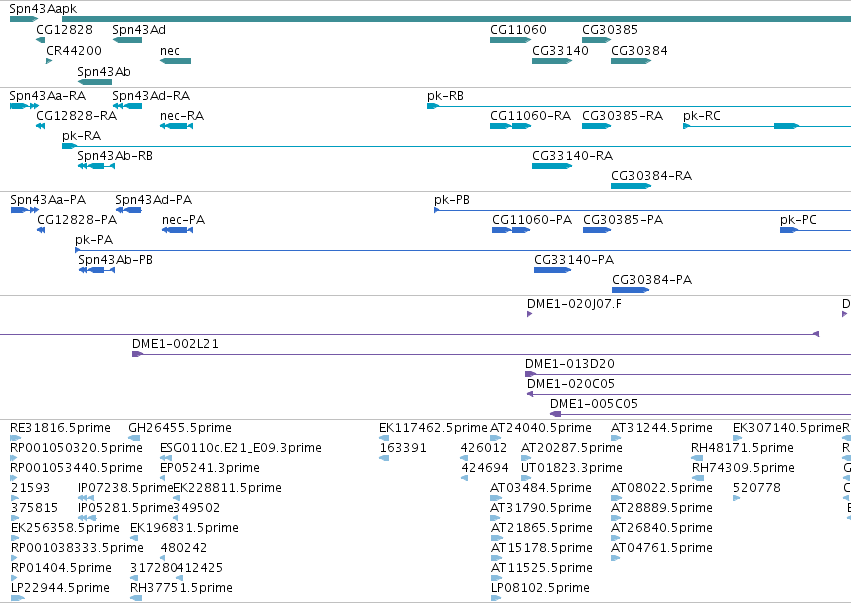Click the CG30384 gene label

[x=639, y=51]
